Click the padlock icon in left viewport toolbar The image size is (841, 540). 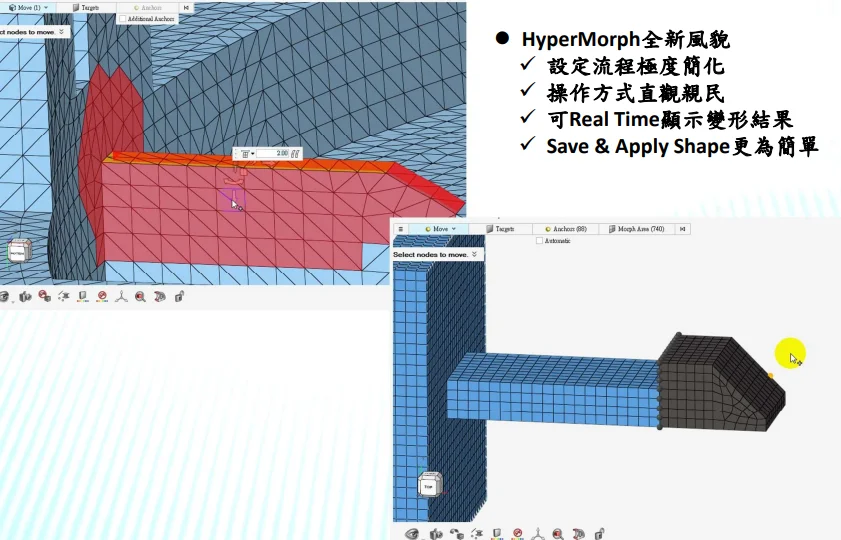[x=180, y=297]
